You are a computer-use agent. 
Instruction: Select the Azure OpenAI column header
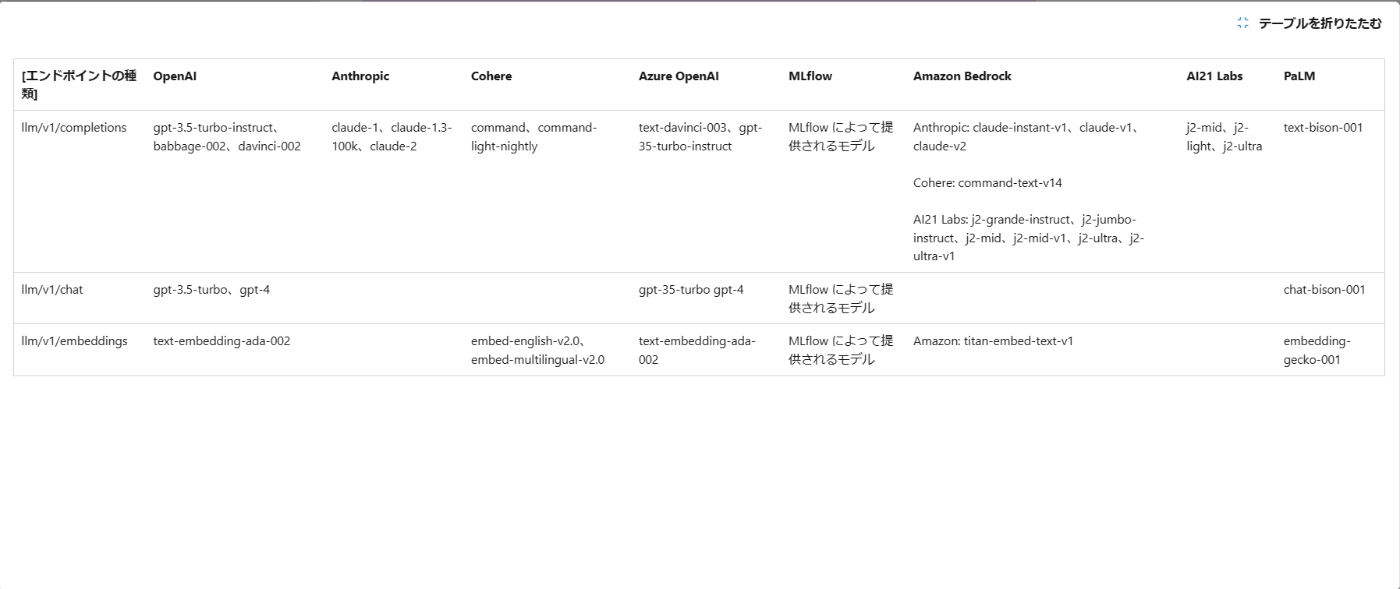[679, 76]
